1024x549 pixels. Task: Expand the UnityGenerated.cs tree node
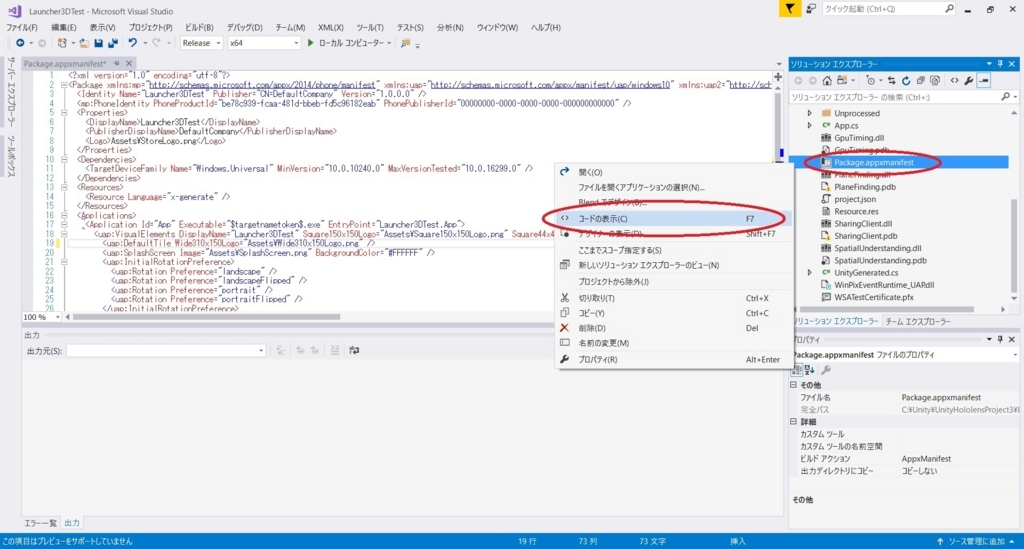click(810, 272)
